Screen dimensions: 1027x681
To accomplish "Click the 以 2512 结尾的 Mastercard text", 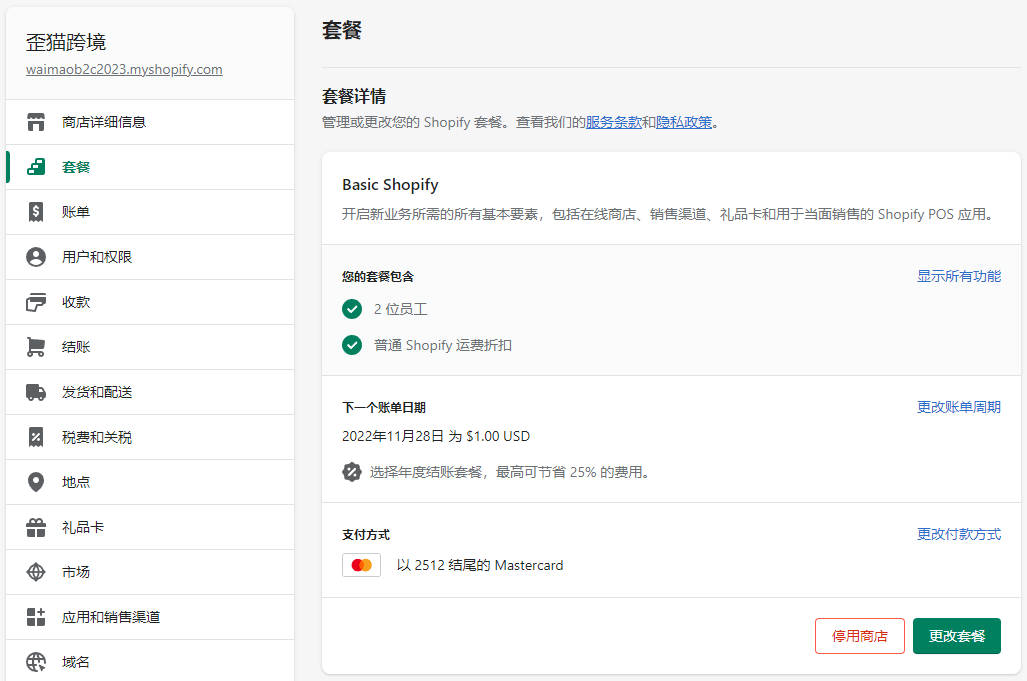I will (480, 565).
